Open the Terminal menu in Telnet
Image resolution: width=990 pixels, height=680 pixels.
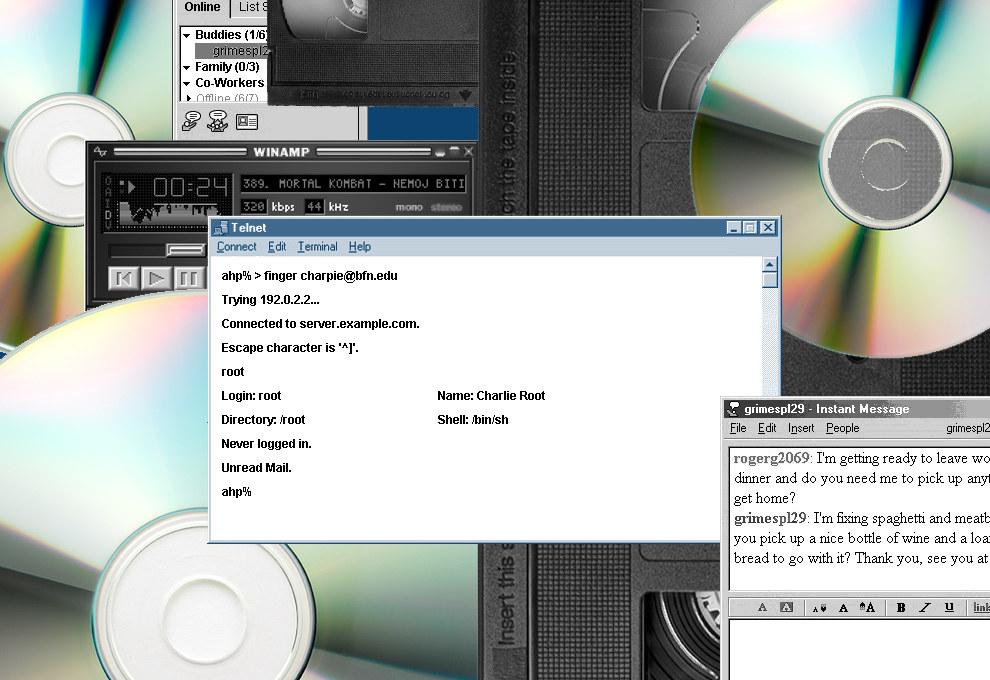[317, 247]
